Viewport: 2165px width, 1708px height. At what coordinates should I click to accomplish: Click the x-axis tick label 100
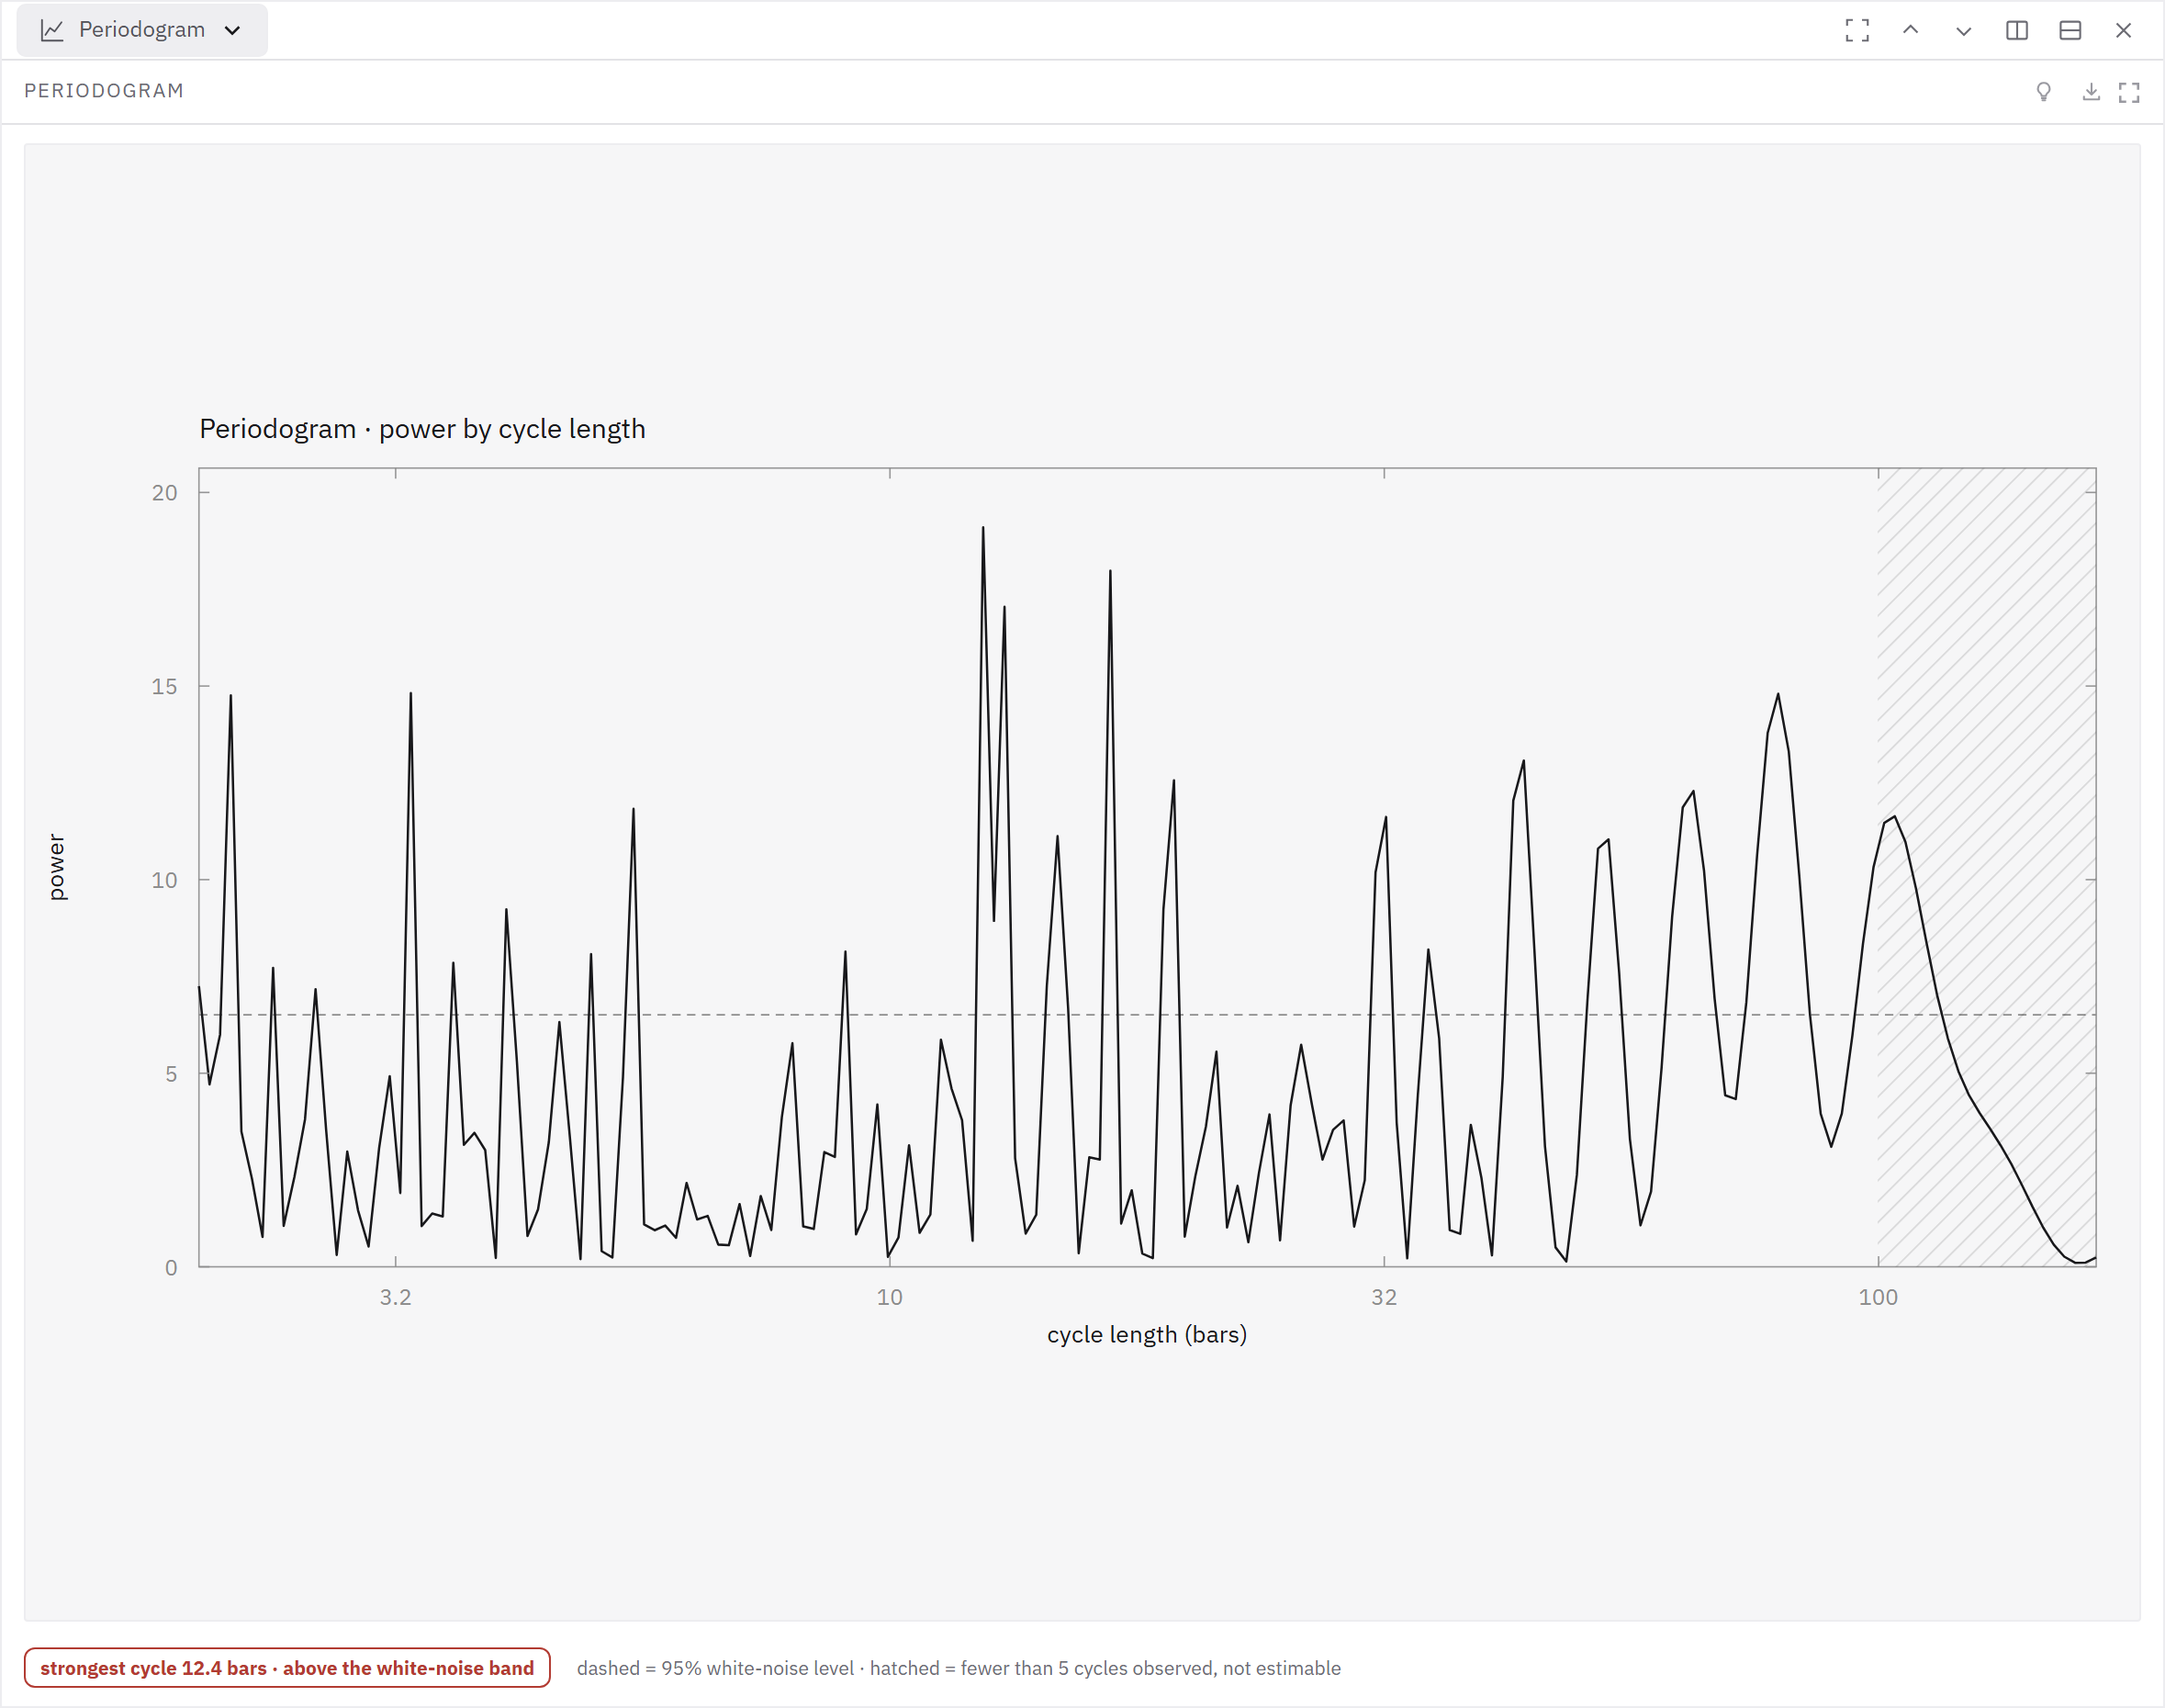point(1878,1298)
